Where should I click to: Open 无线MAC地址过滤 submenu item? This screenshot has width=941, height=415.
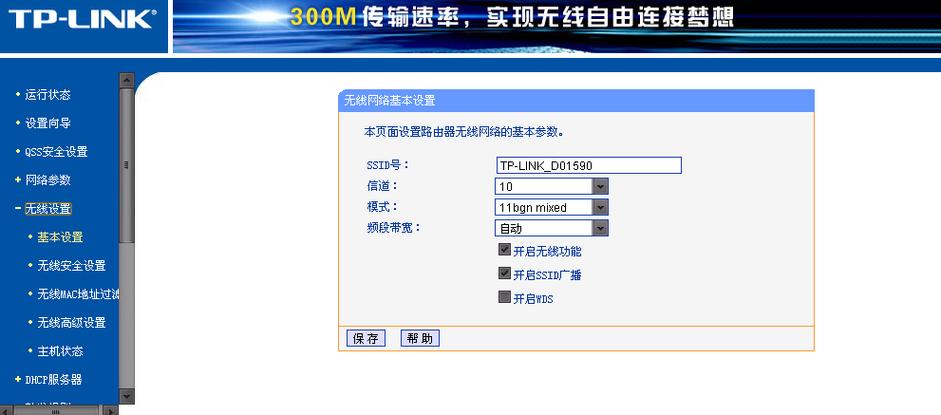[x=78, y=294]
